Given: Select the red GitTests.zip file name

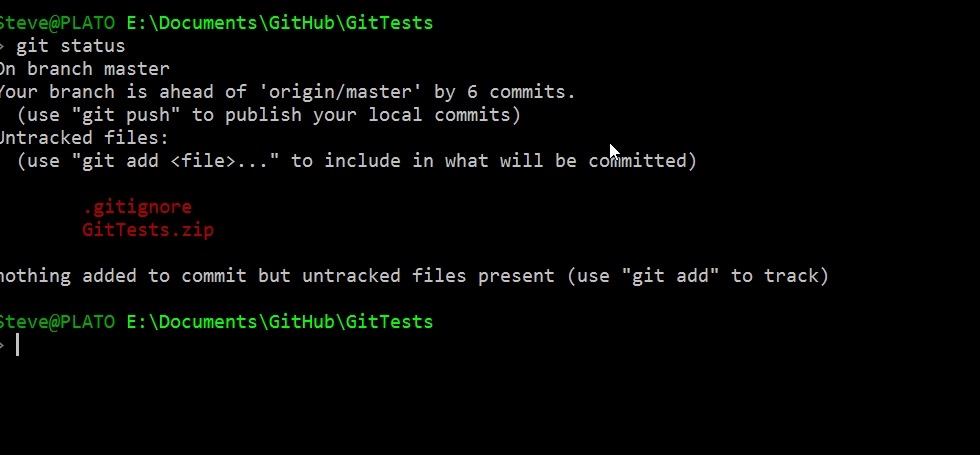Looking at the screenshot, I should pos(148,230).
